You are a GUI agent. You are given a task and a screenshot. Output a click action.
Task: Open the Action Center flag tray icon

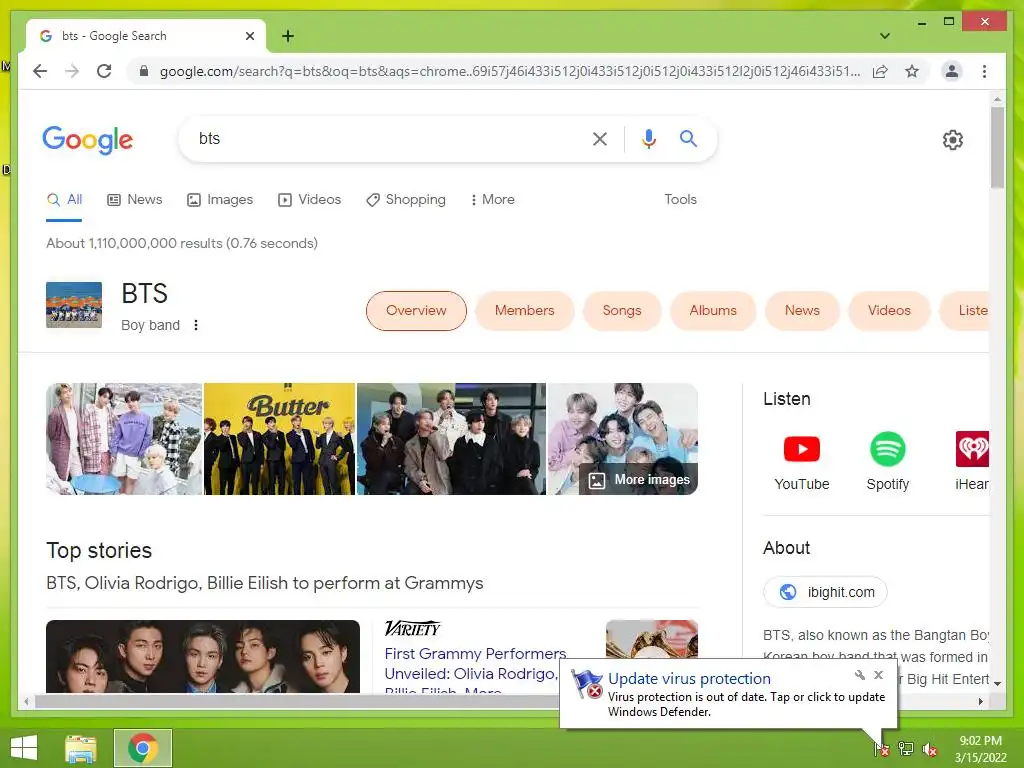pyautogui.click(x=882, y=749)
